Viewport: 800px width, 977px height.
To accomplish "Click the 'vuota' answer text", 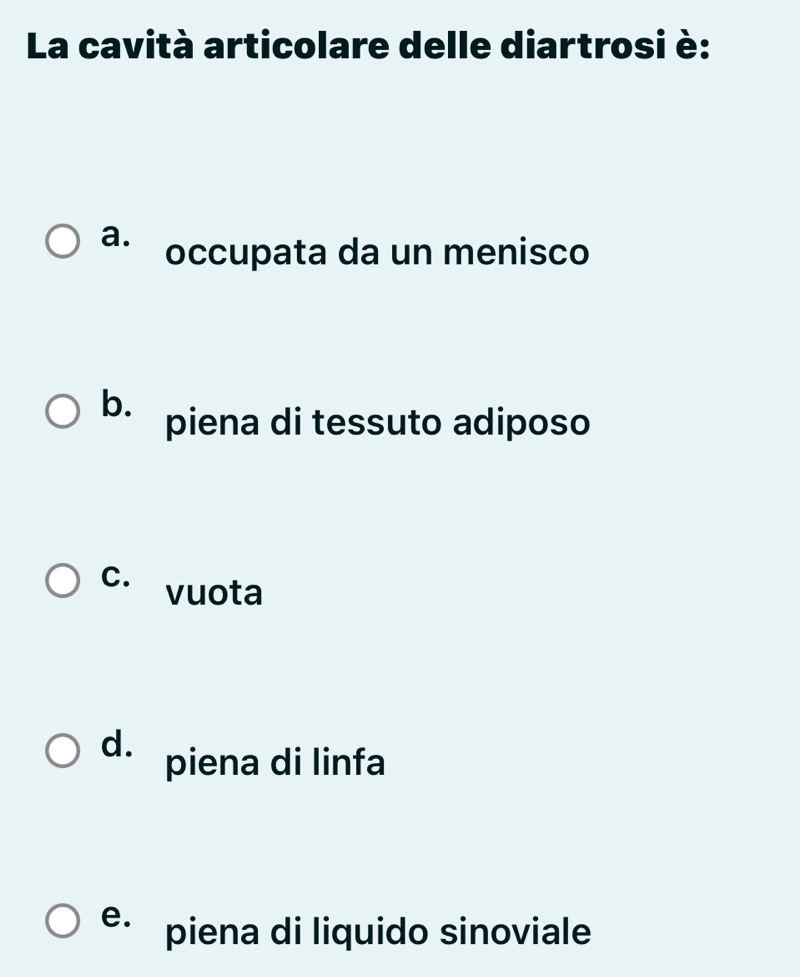I will (215, 594).
